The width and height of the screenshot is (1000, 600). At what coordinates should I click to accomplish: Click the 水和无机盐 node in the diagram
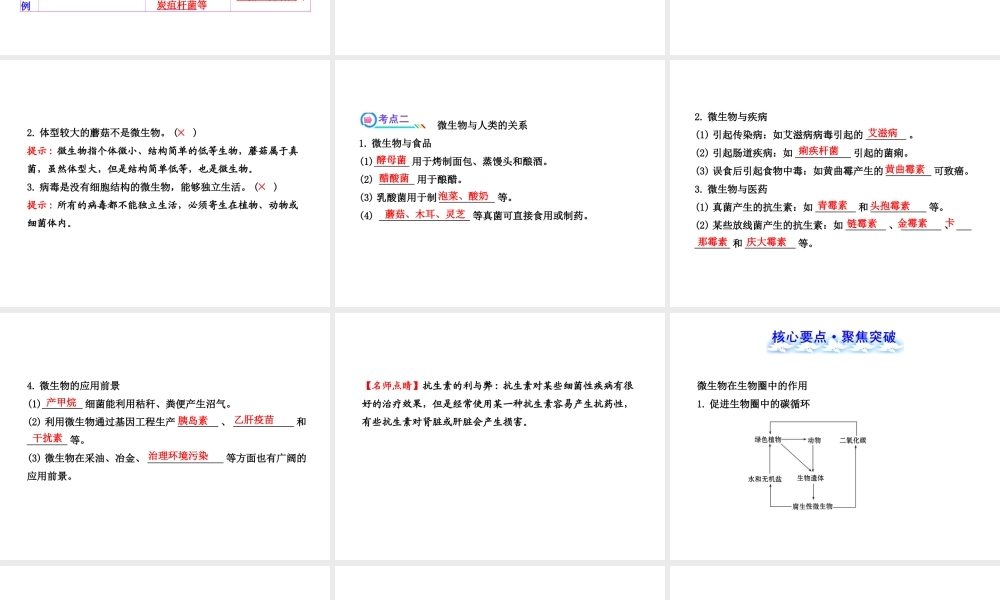click(765, 478)
